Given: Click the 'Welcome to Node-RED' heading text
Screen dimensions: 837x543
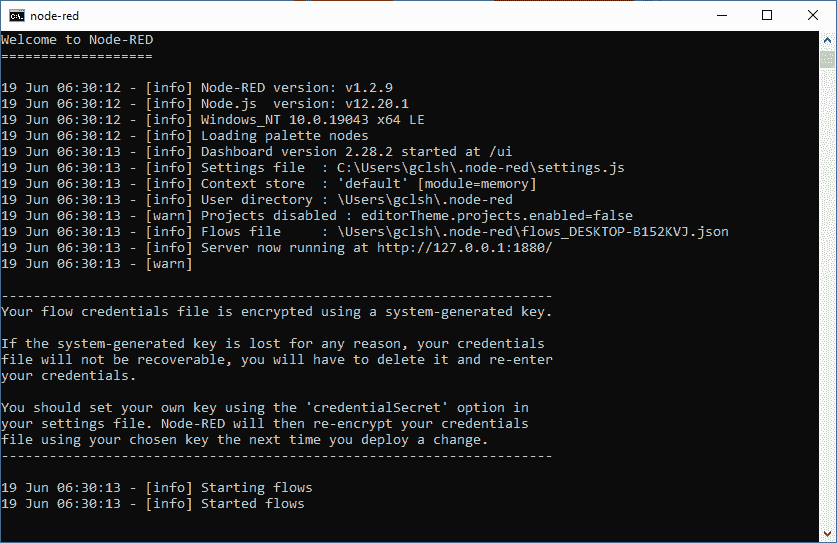Looking at the screenshot, I should pyautogui.click(x=77, y=40).
